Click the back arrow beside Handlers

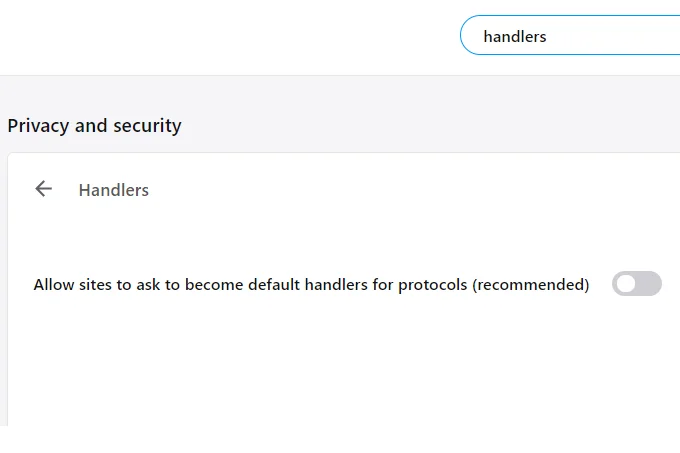[43, 189]
